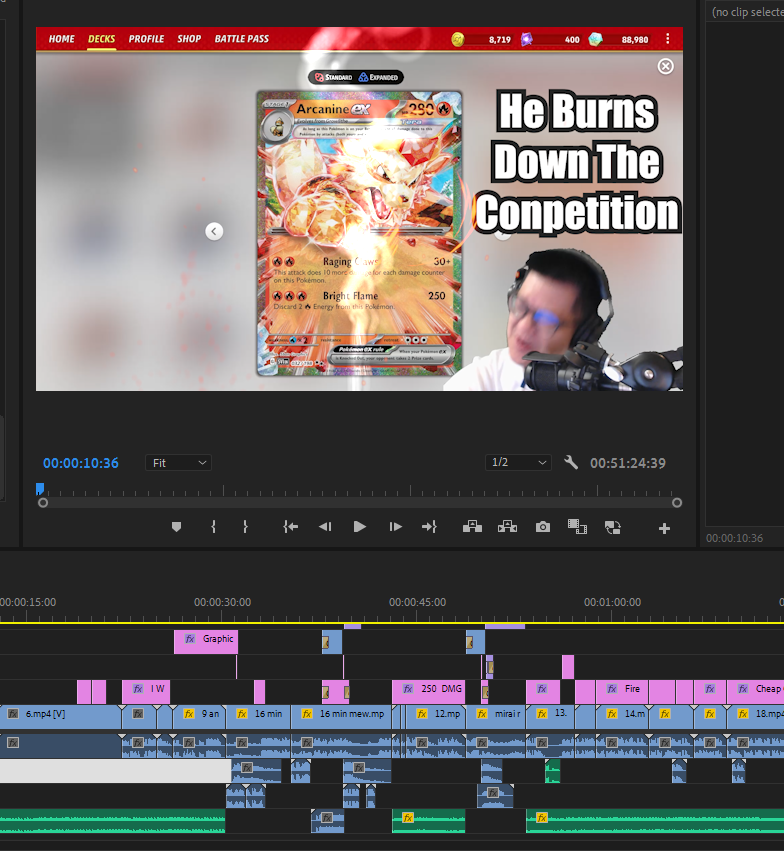
Task: Click the blue playhead in monitor scrubber
Action: click(40, 489)
